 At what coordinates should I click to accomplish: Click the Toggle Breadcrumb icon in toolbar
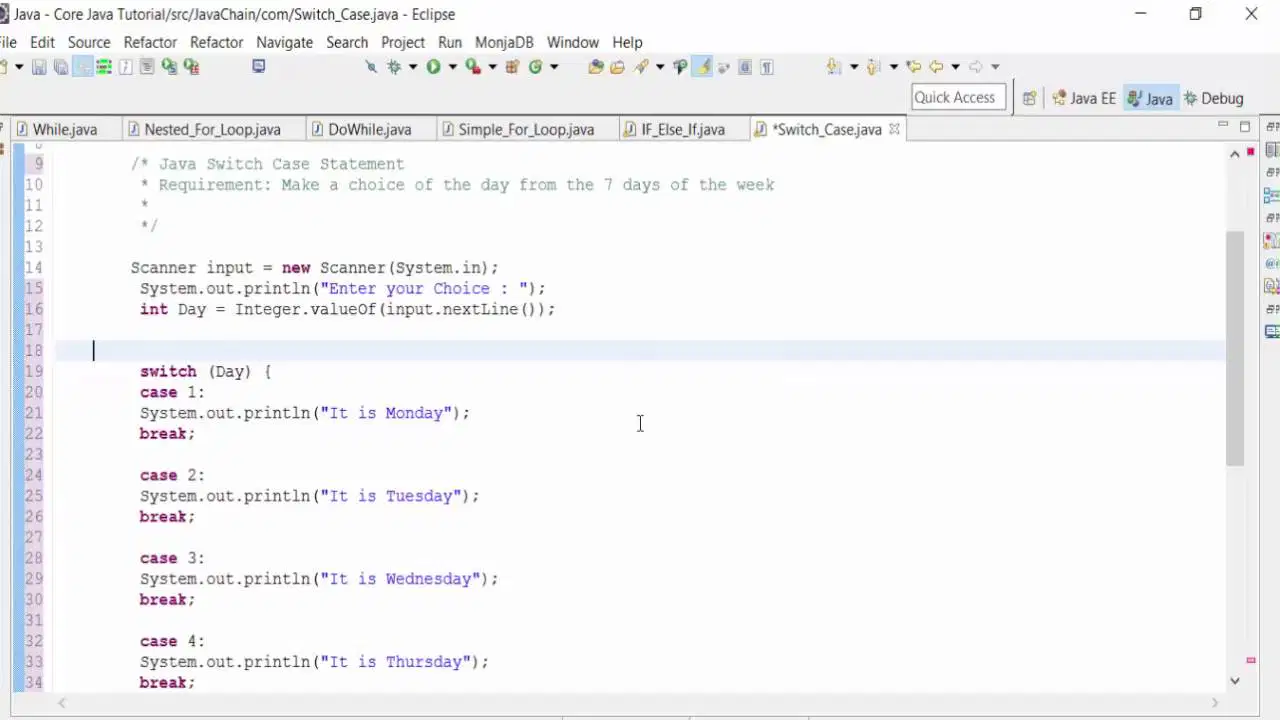83,67
